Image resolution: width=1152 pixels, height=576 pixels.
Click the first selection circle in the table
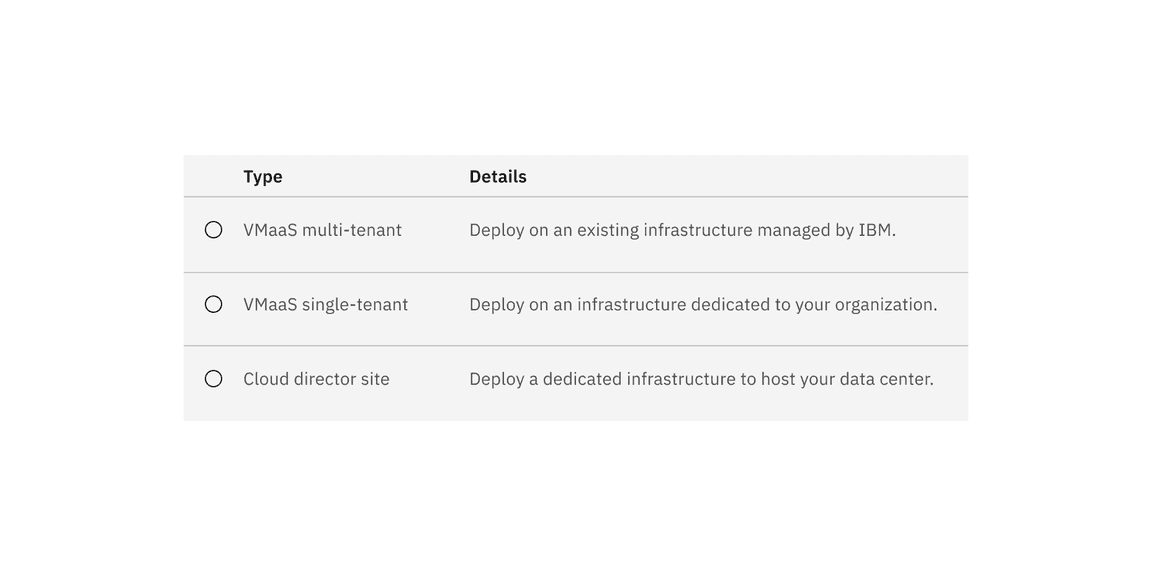coord(213,228)
